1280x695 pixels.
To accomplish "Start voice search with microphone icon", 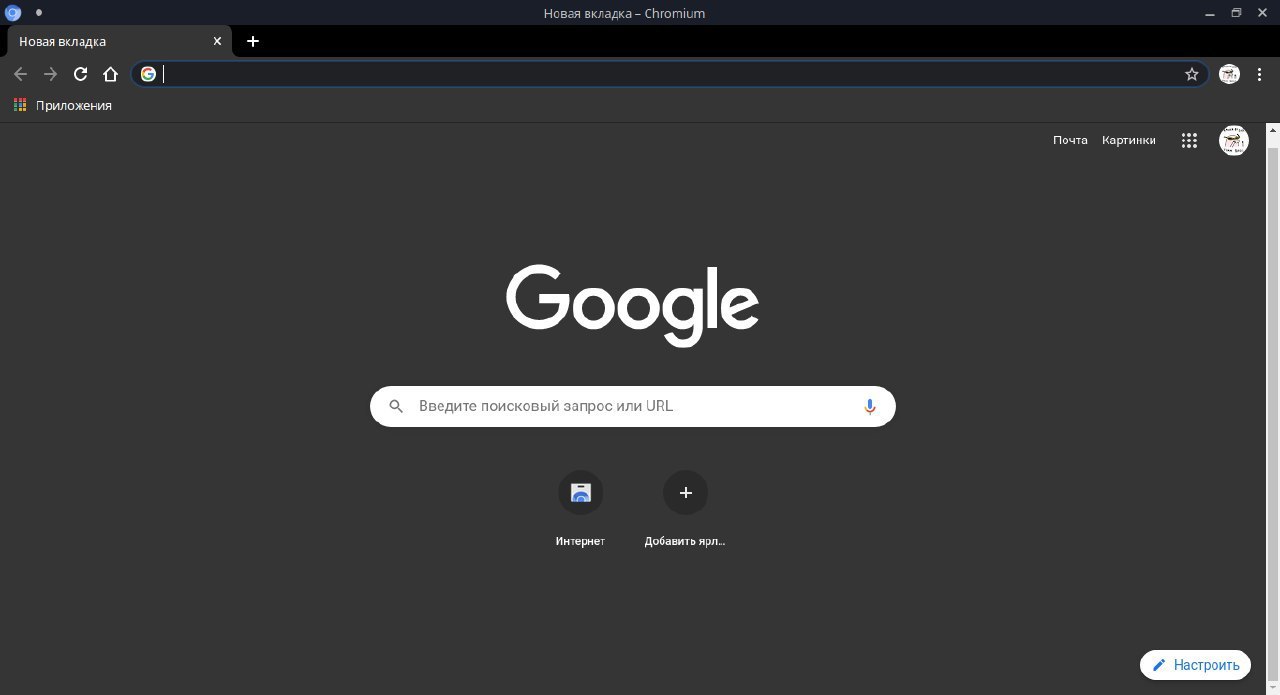I will click(870, 406).
